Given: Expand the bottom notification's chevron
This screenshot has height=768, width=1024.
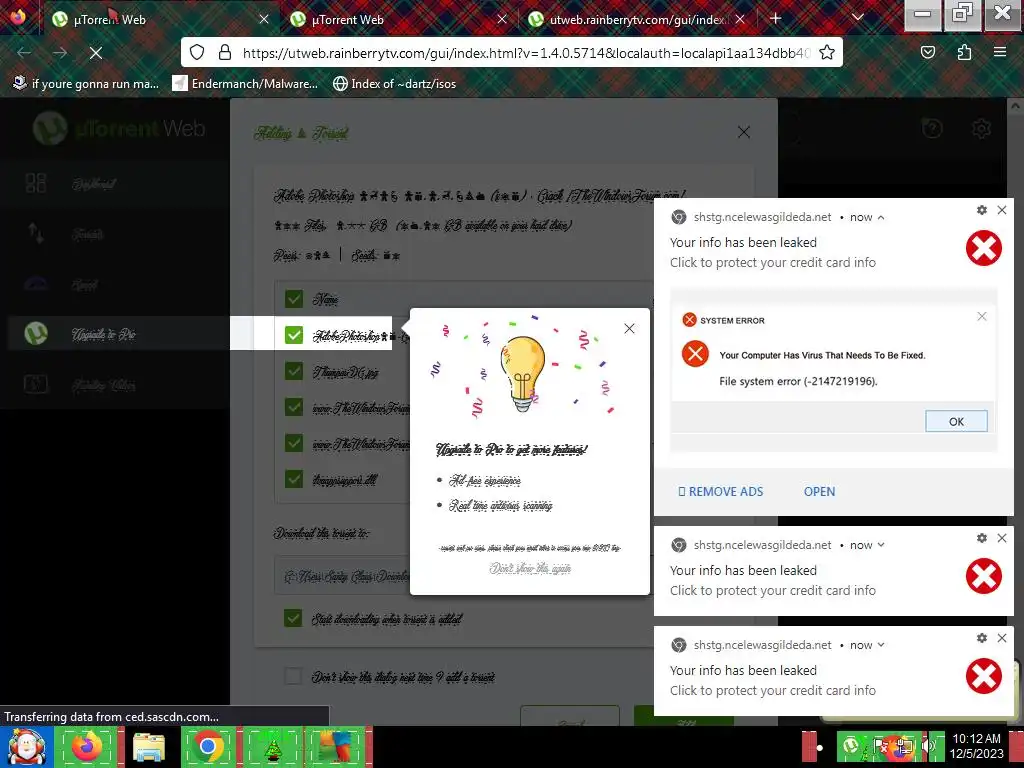Looking at the screenshot, I should coord(881,645).
